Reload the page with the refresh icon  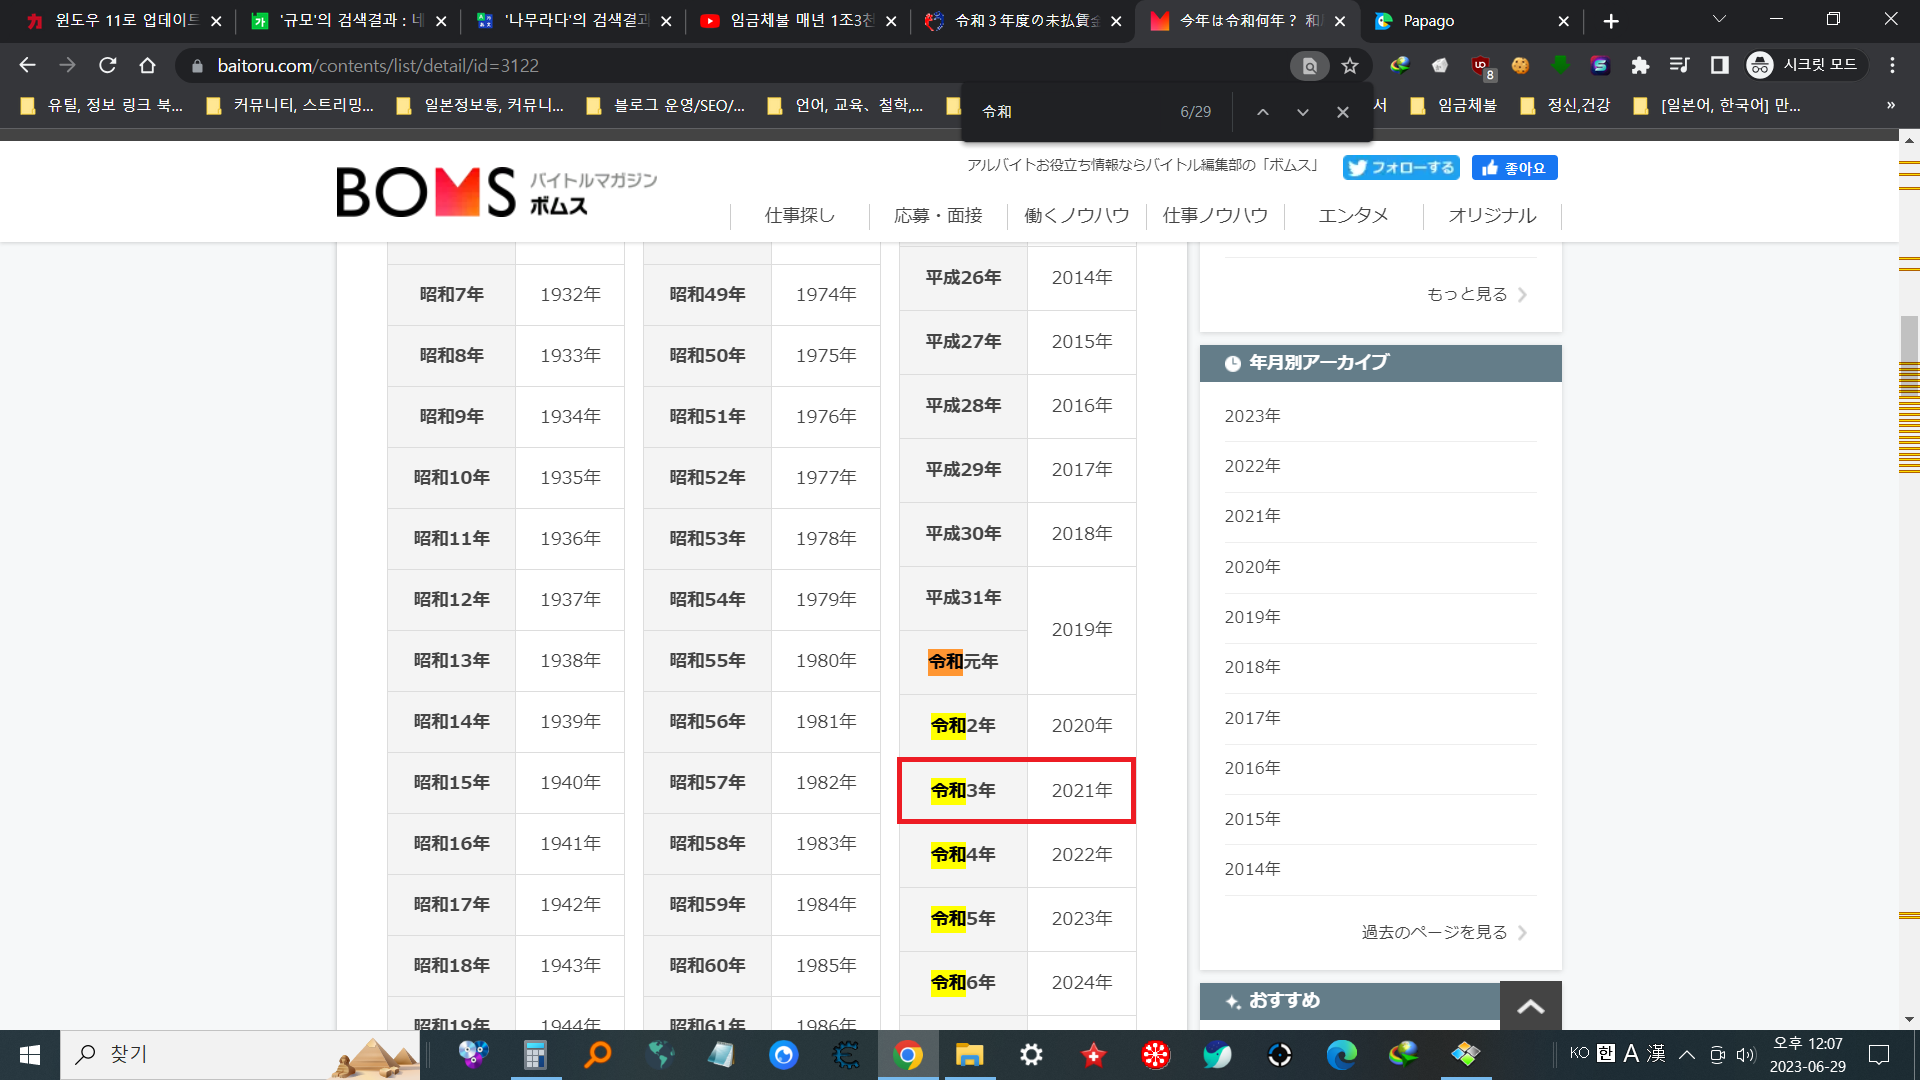(x=107, y=66)
